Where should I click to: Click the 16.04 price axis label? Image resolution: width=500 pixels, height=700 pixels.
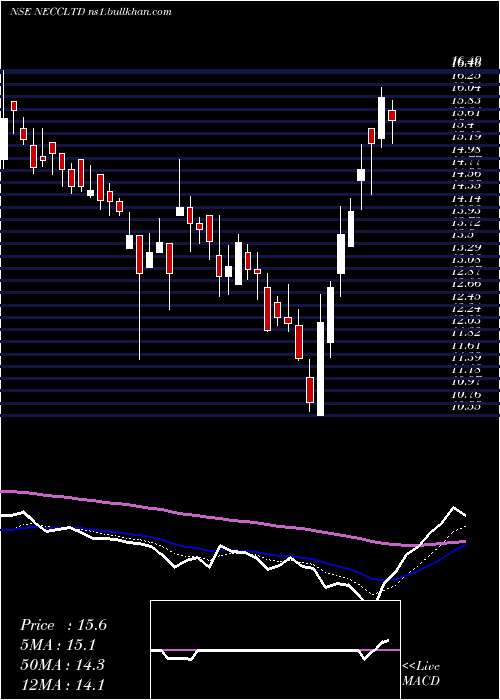(466, 88)
